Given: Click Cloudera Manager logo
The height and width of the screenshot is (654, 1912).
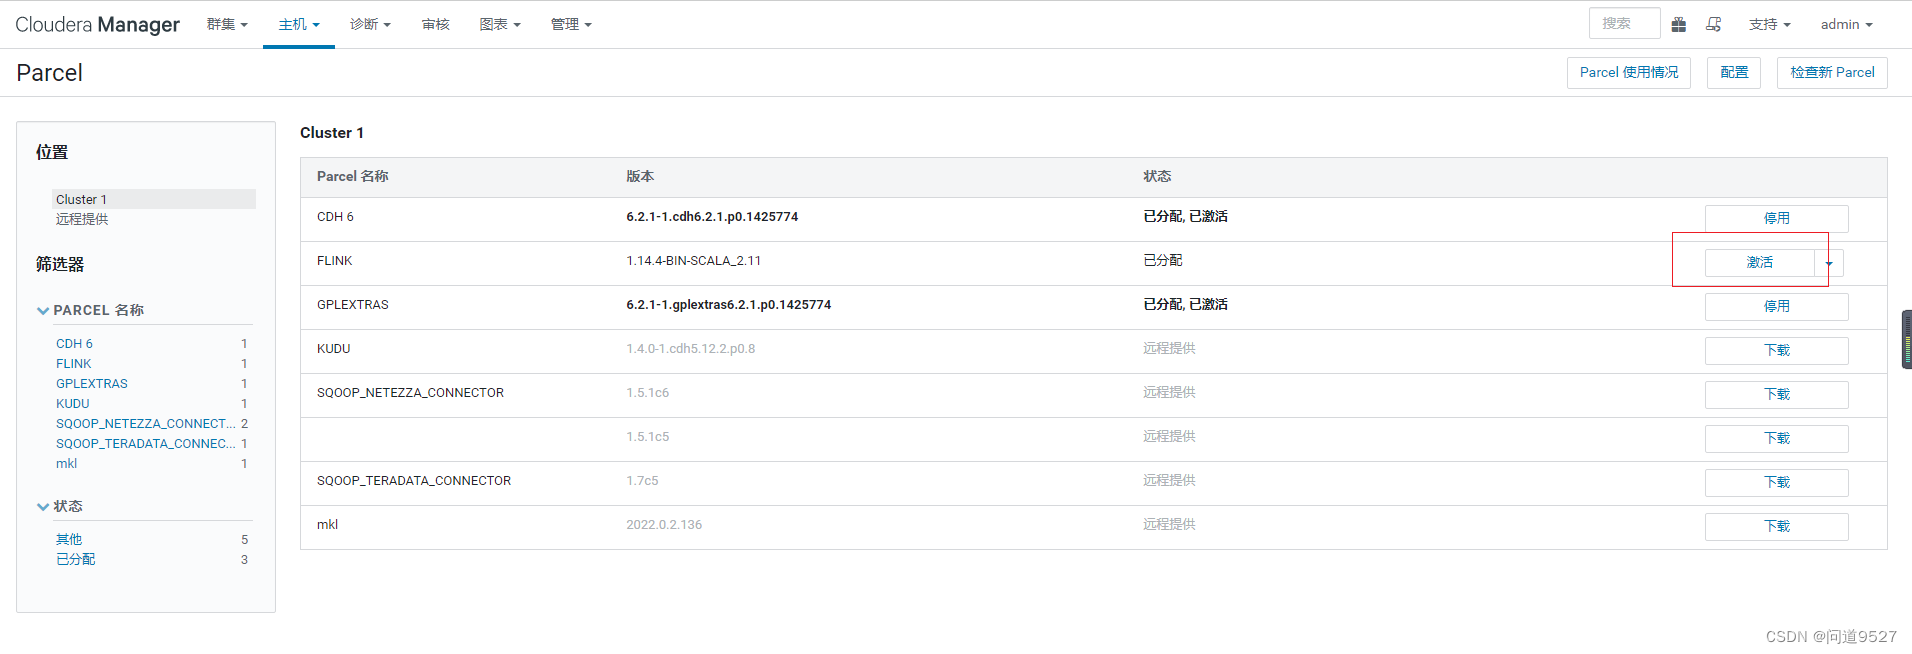Looking at the screenshot, I should (97, 24).
